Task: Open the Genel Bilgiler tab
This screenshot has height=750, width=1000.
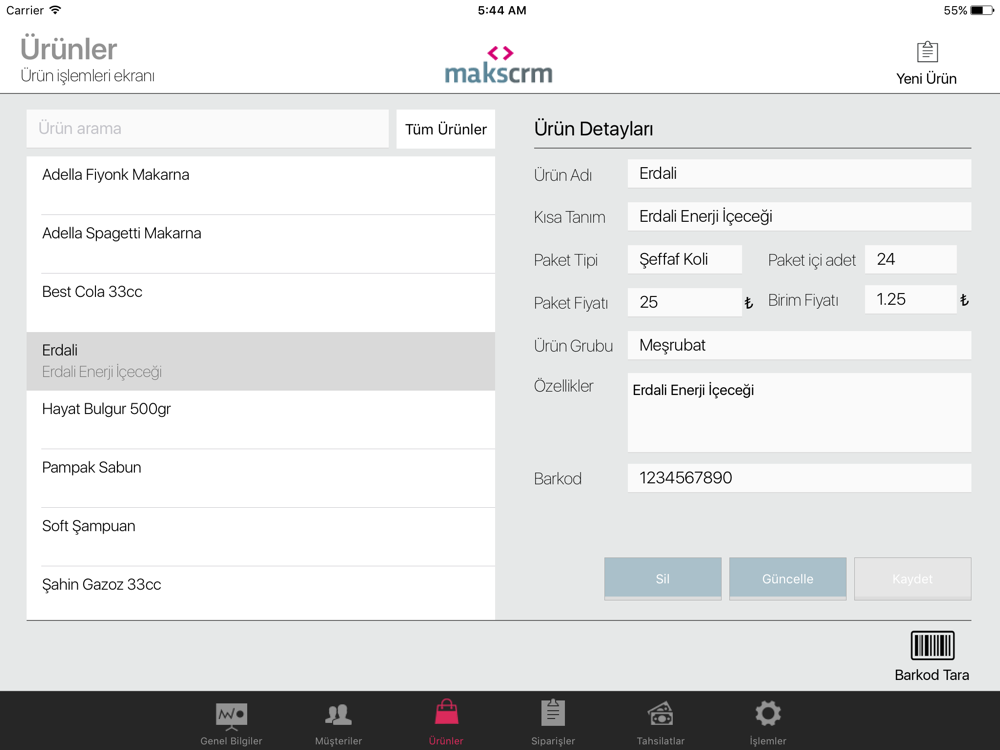Action: pyautogui.click(x=231, y=723)
